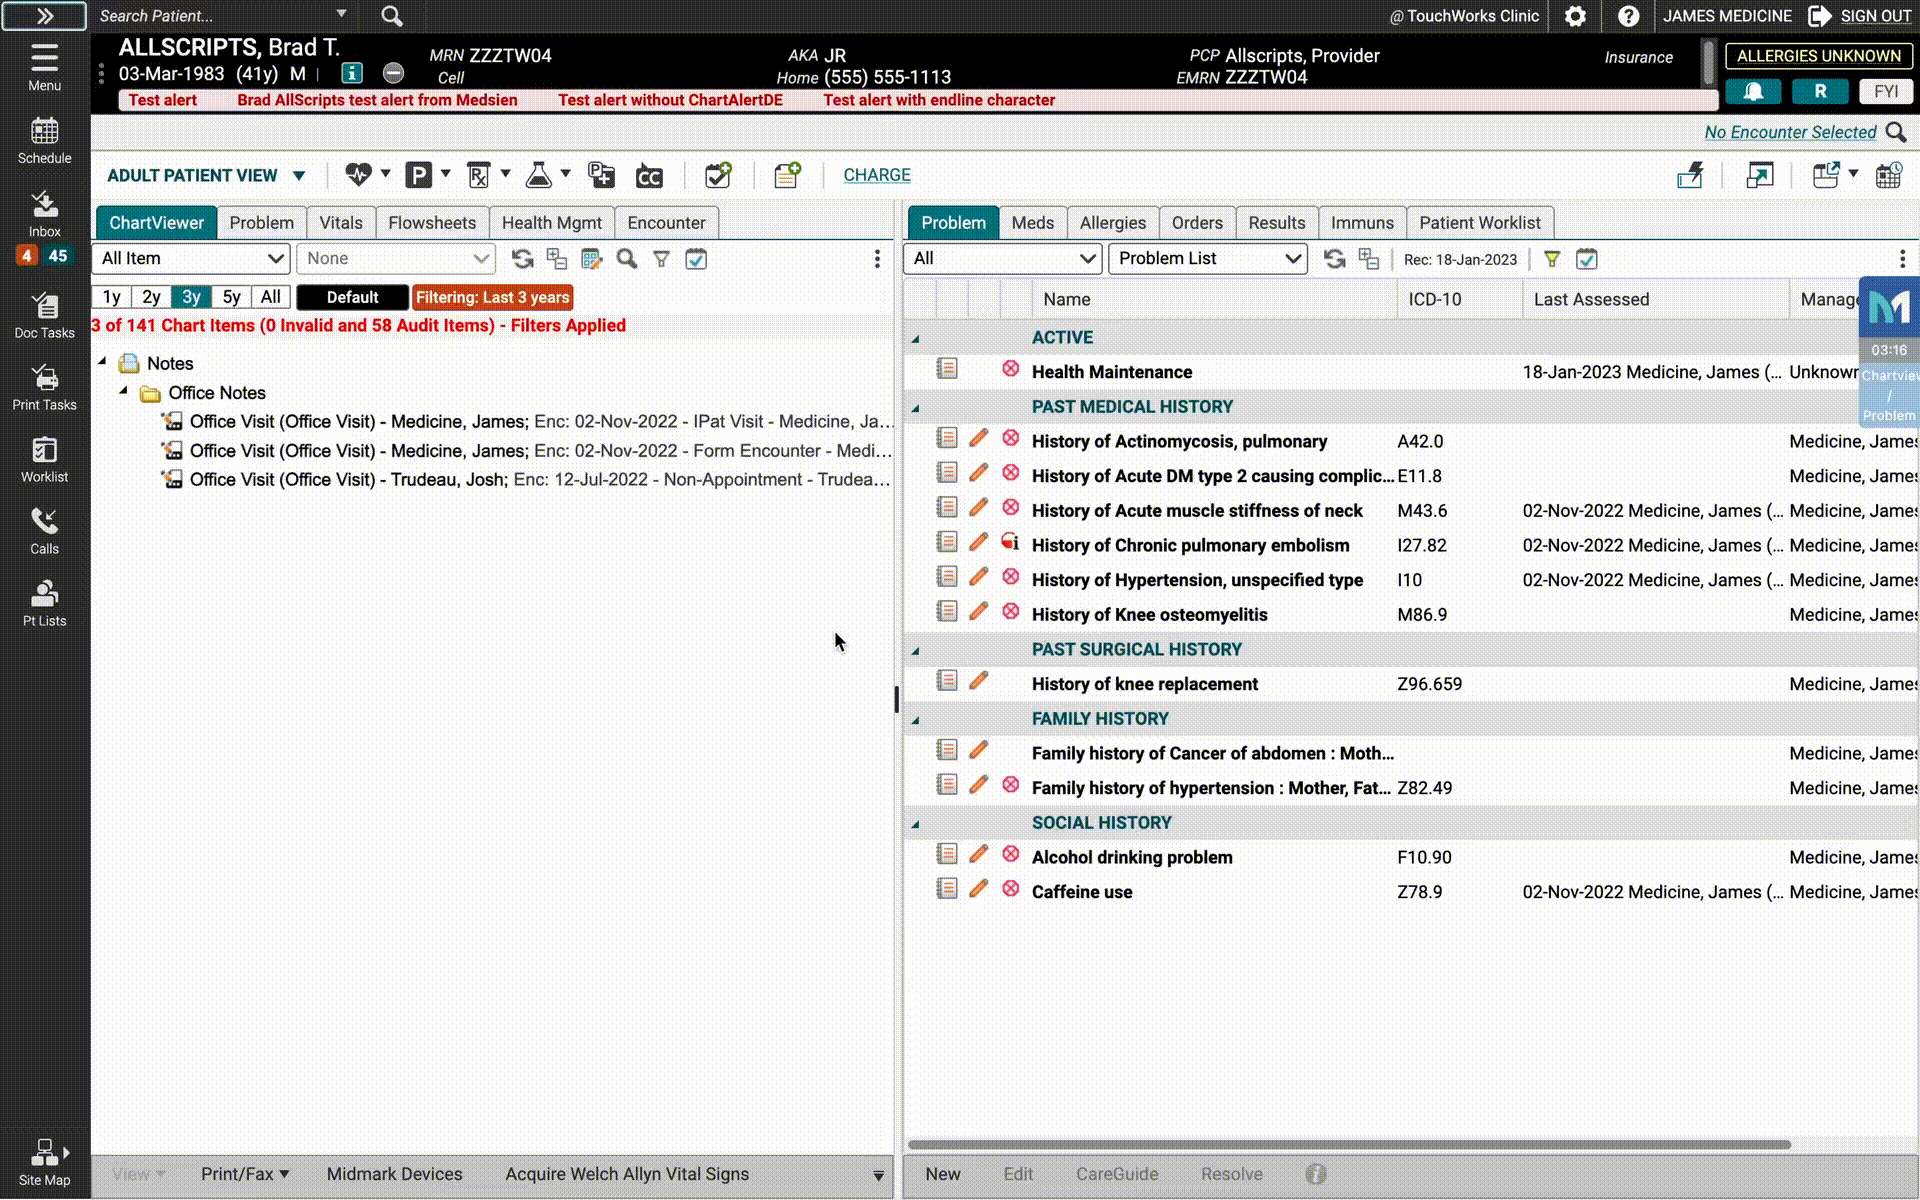1920x1200 pixels.
Task: Open the Problem List dropdown
Action: click(1207, 258)
